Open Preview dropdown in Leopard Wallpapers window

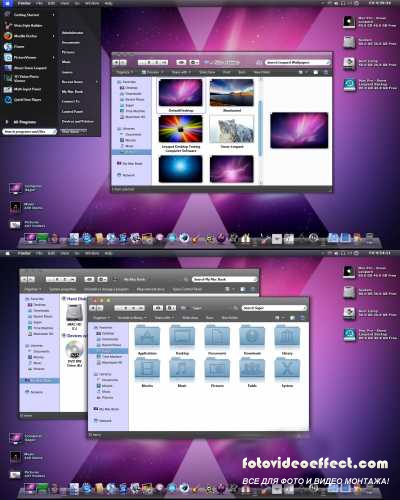(x=153, y=72)
